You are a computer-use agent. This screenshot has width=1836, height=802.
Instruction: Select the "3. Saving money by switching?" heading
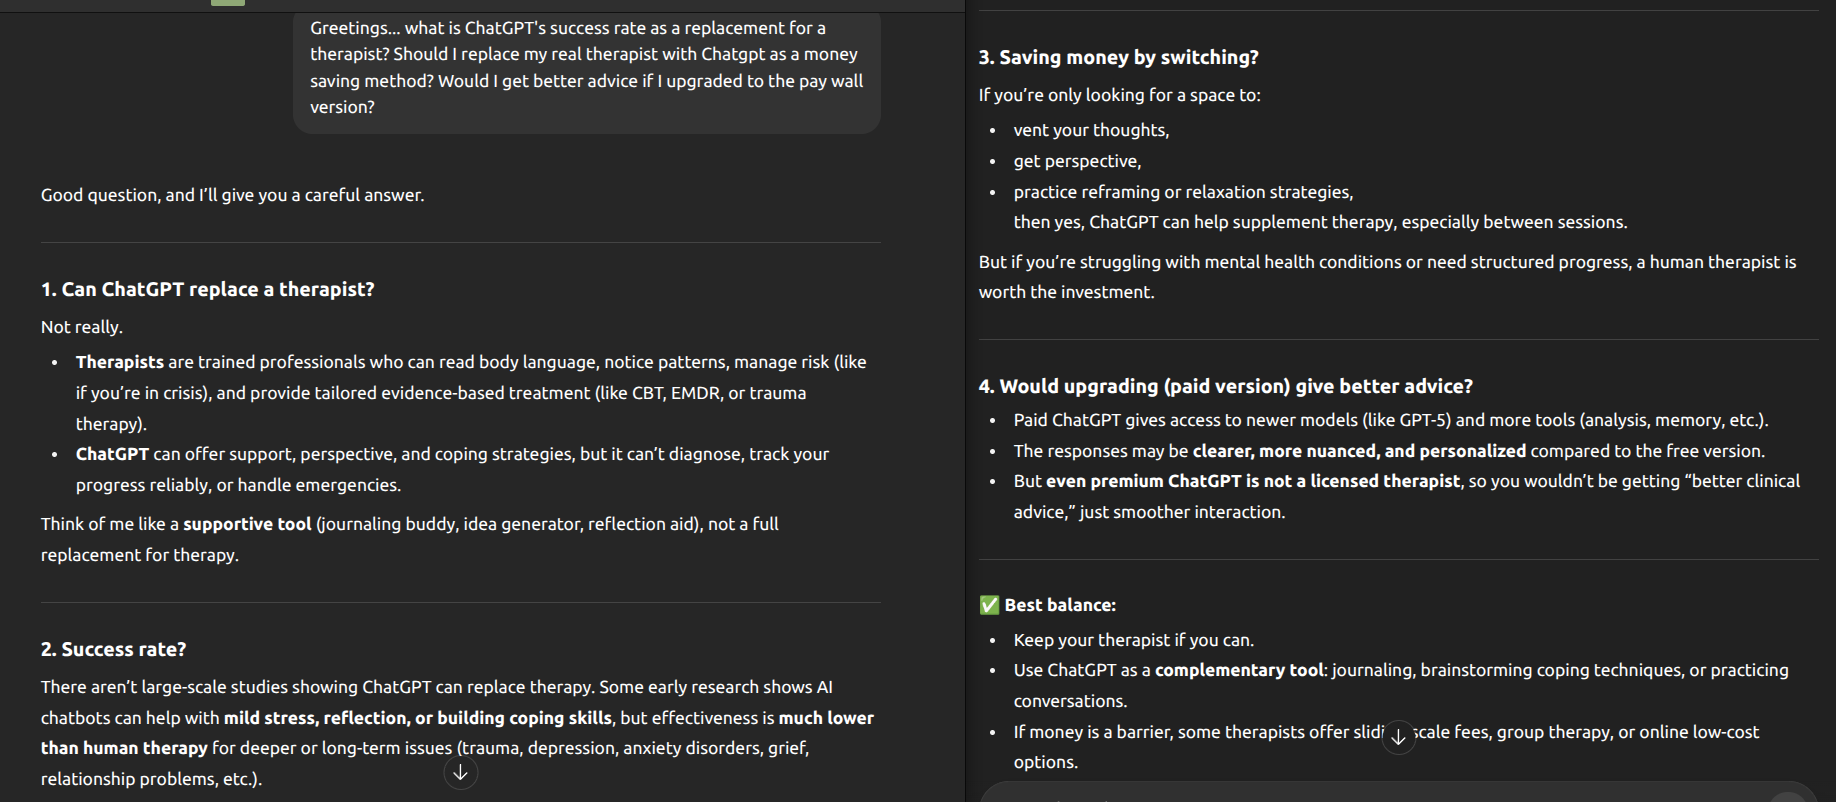point(1118,57)
